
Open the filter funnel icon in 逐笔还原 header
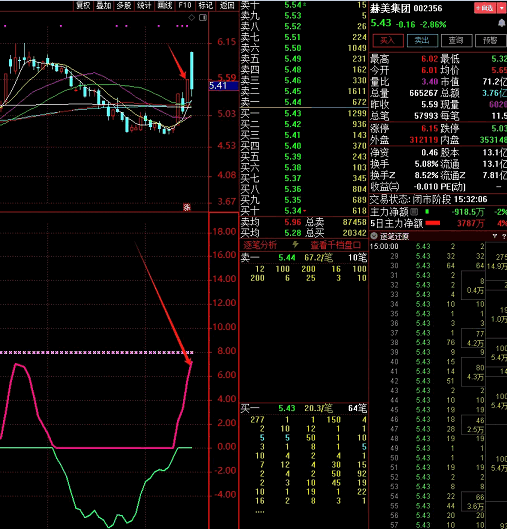[495, 236]
